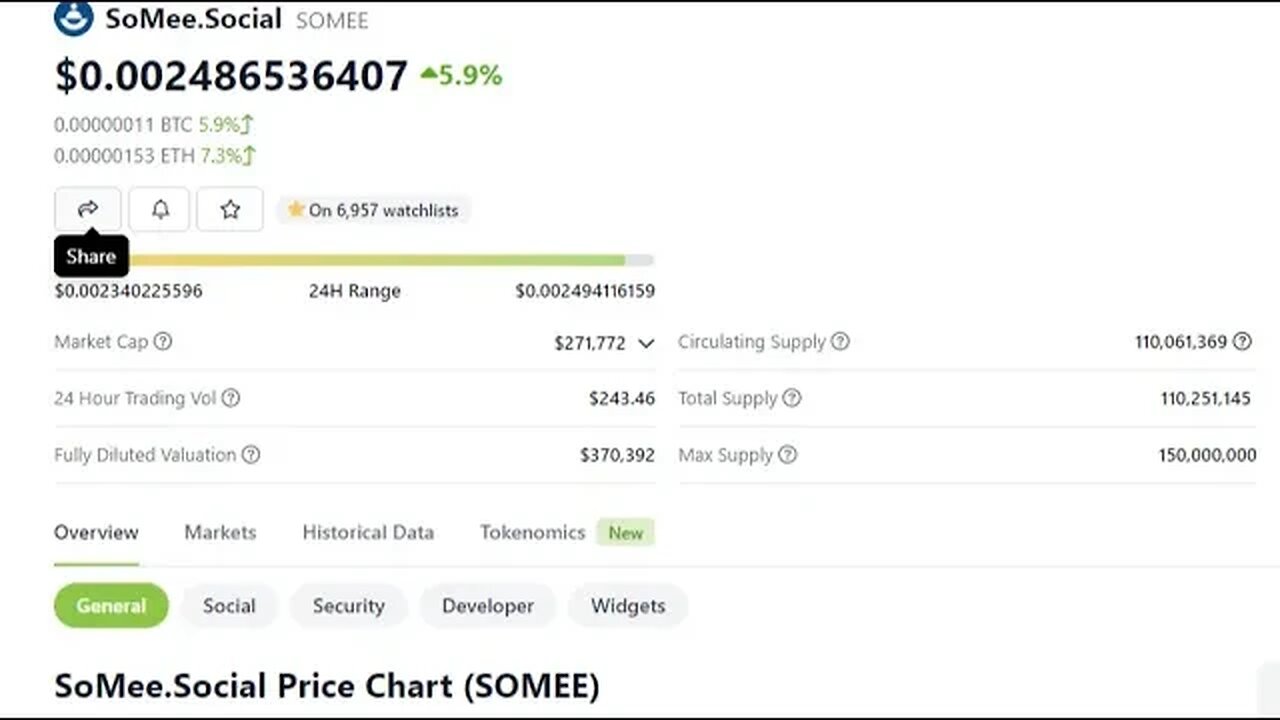Switch to the Markets tab
Image resolution: width=1280 pixels, height=720 pixels.
coord(220,532)
